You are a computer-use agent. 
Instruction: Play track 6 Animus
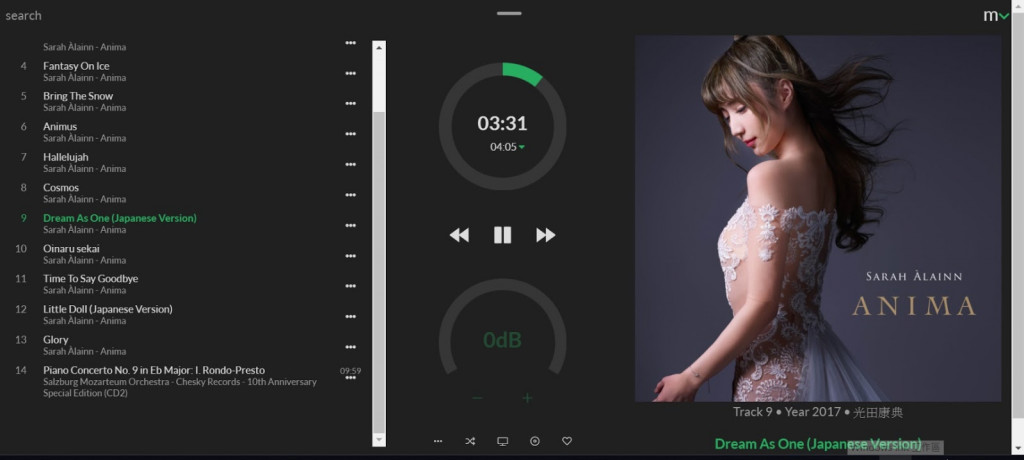(x=186, y=132)
